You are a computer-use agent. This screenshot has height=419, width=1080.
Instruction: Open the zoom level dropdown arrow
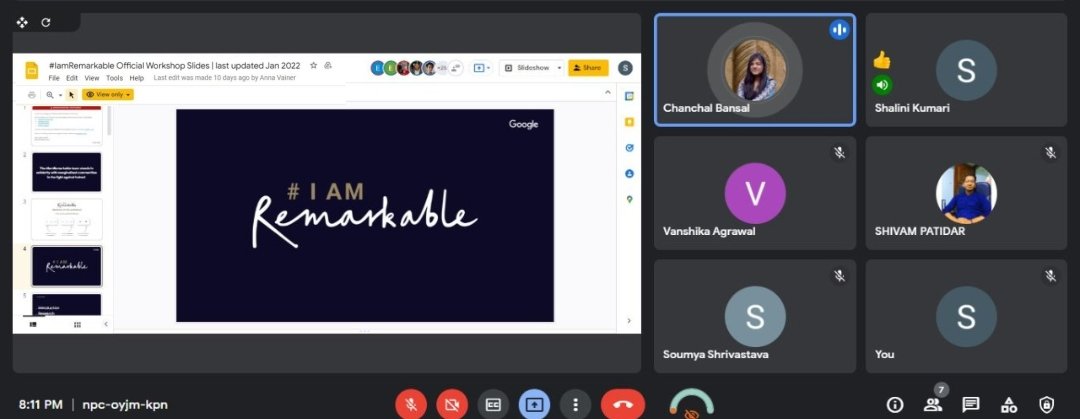60,94
